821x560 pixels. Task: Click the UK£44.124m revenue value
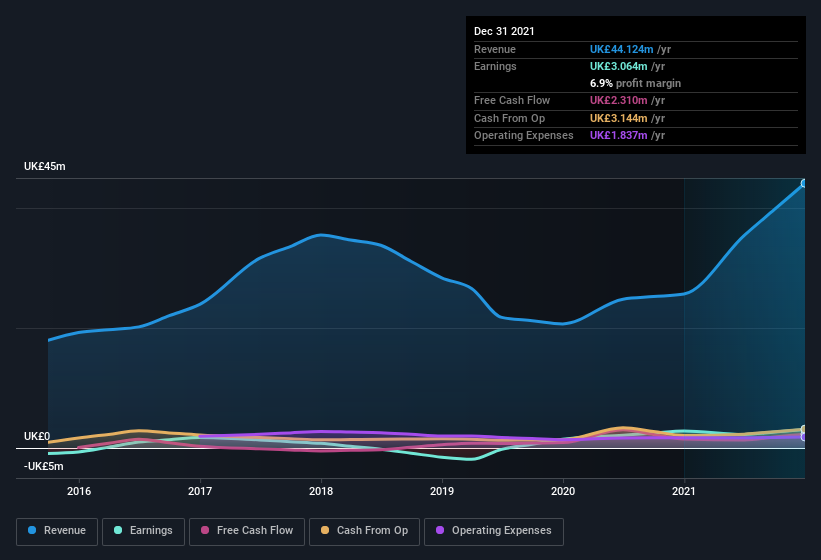tap(622, 49)
